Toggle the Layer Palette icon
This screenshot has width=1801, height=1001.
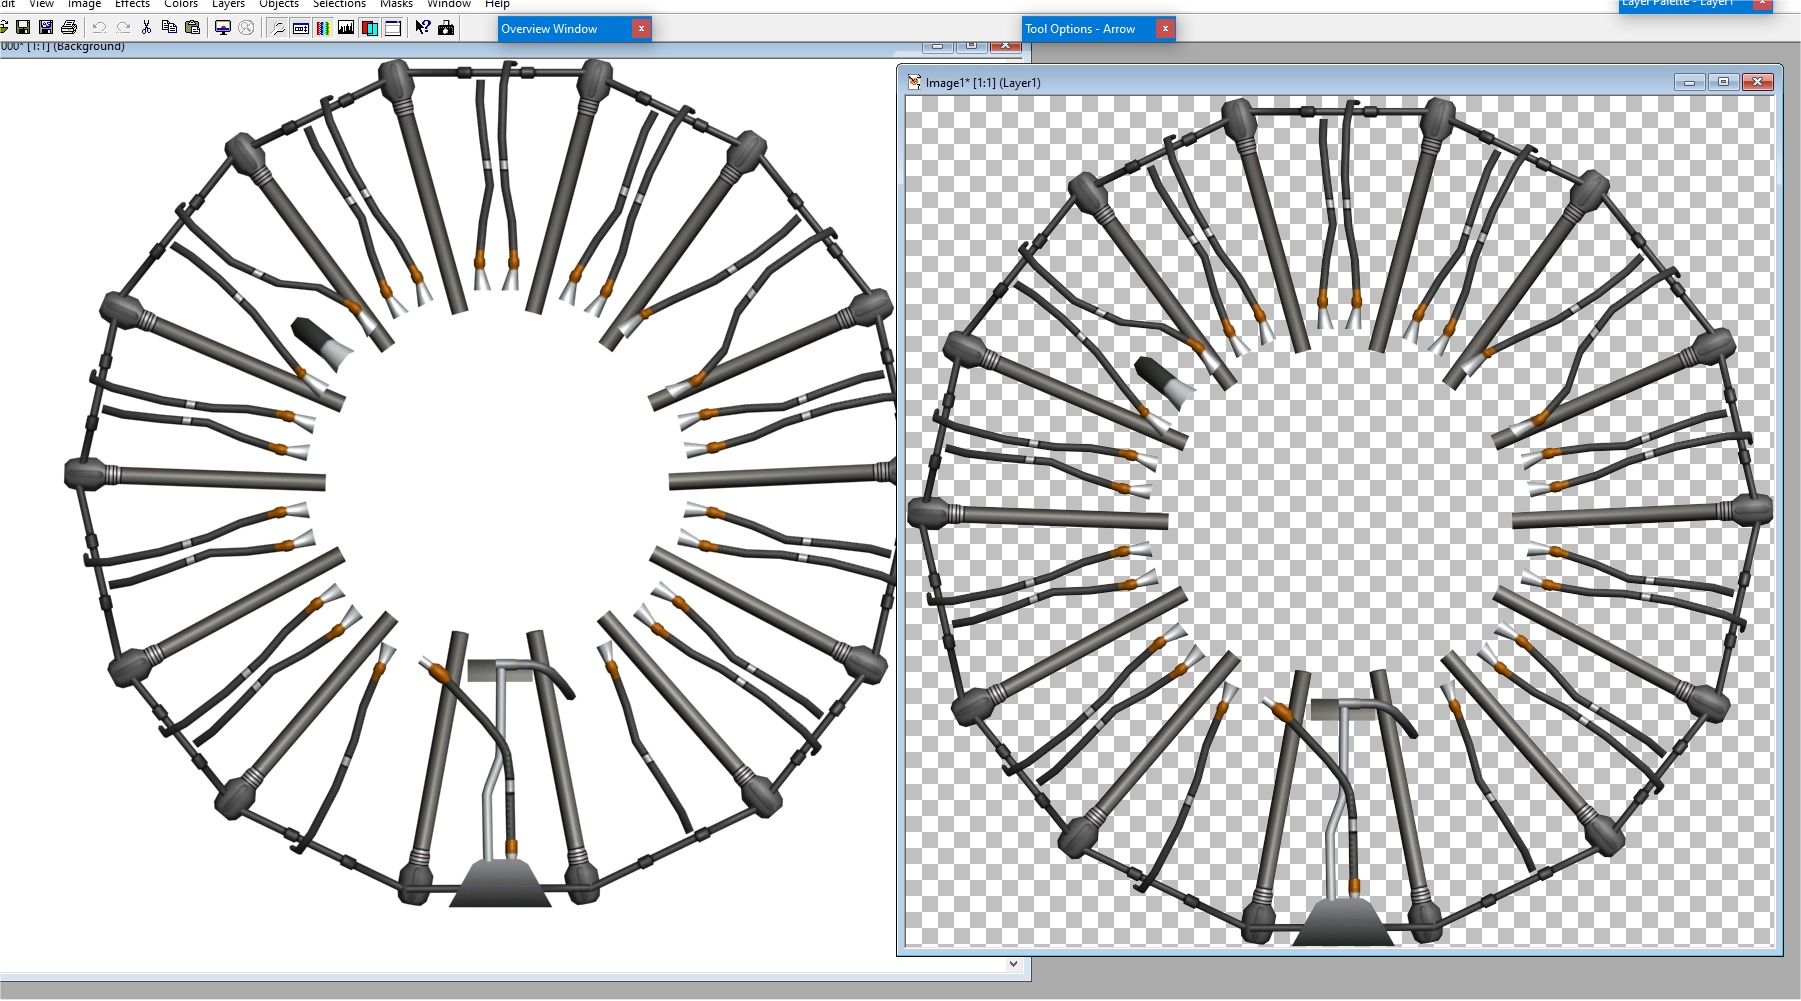pyautogui.click(x=369, y=28)
